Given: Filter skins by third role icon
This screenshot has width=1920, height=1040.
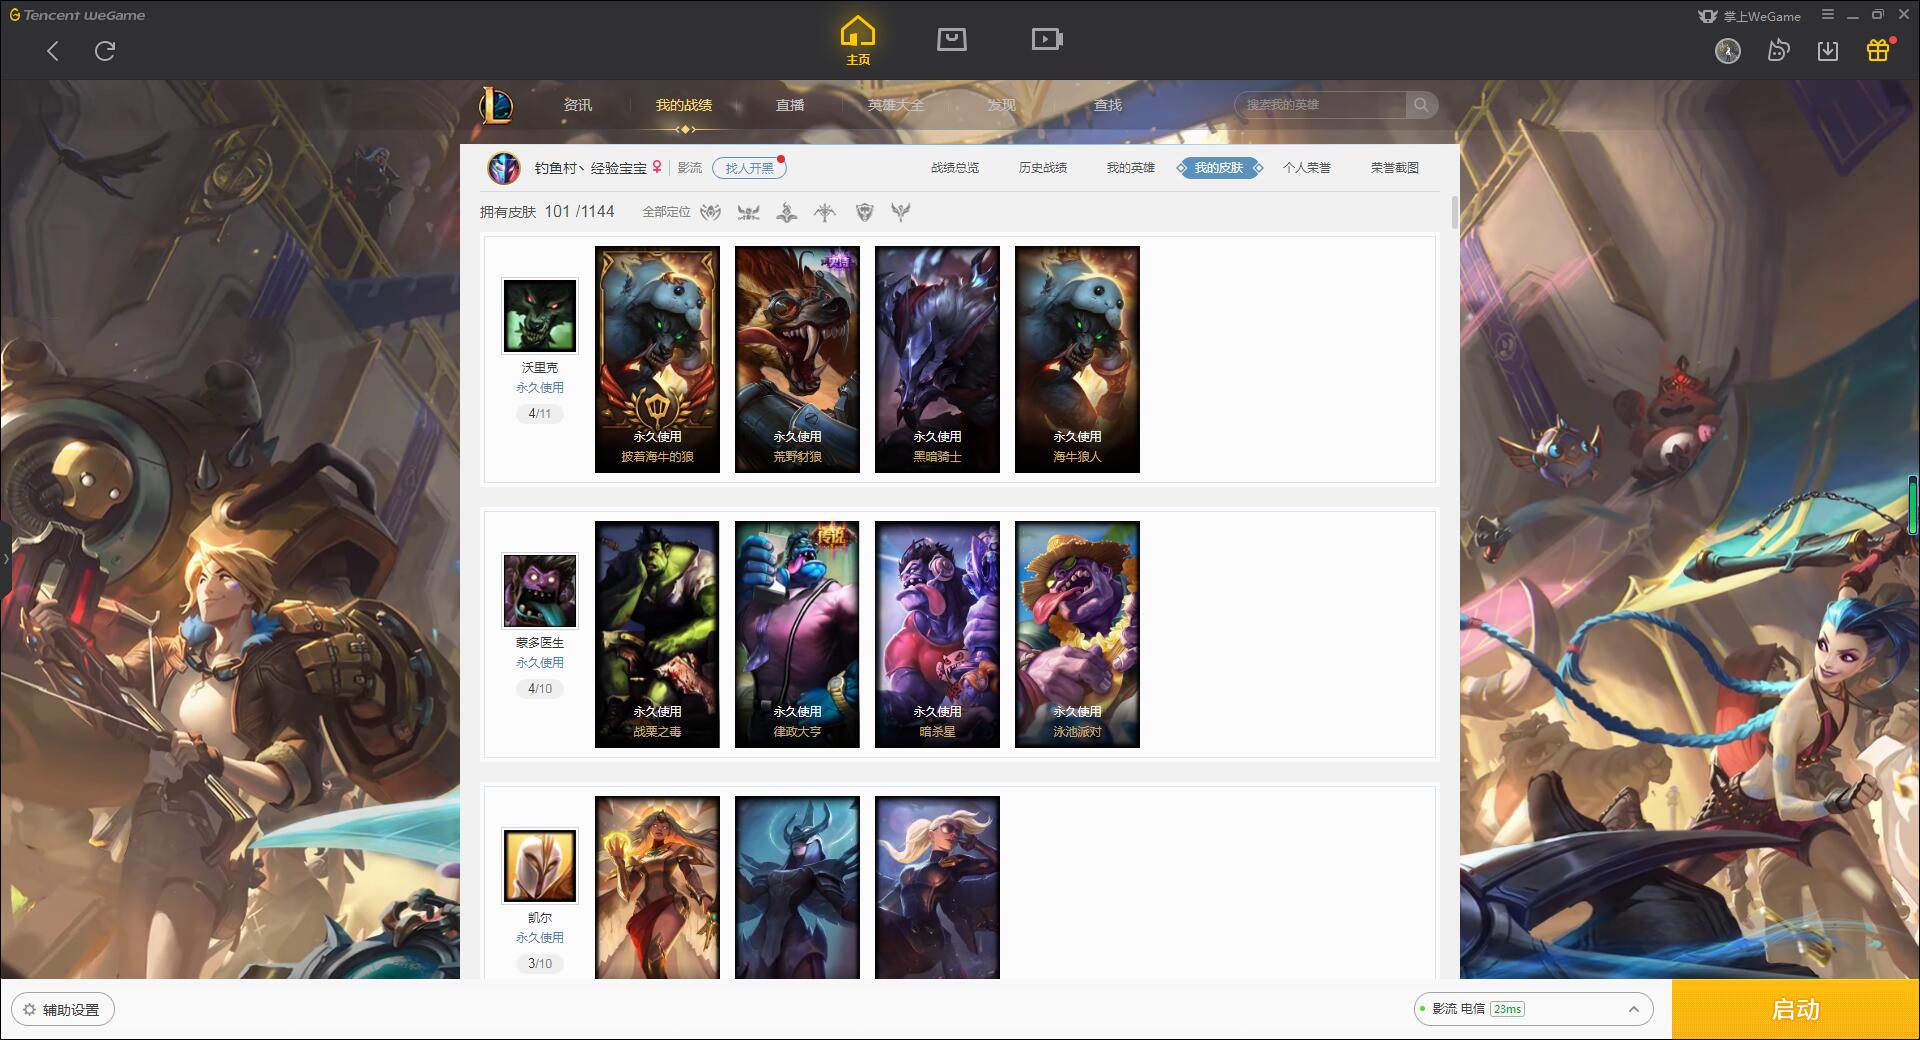Looking at the screenshot, I should (x=787, y=212).
